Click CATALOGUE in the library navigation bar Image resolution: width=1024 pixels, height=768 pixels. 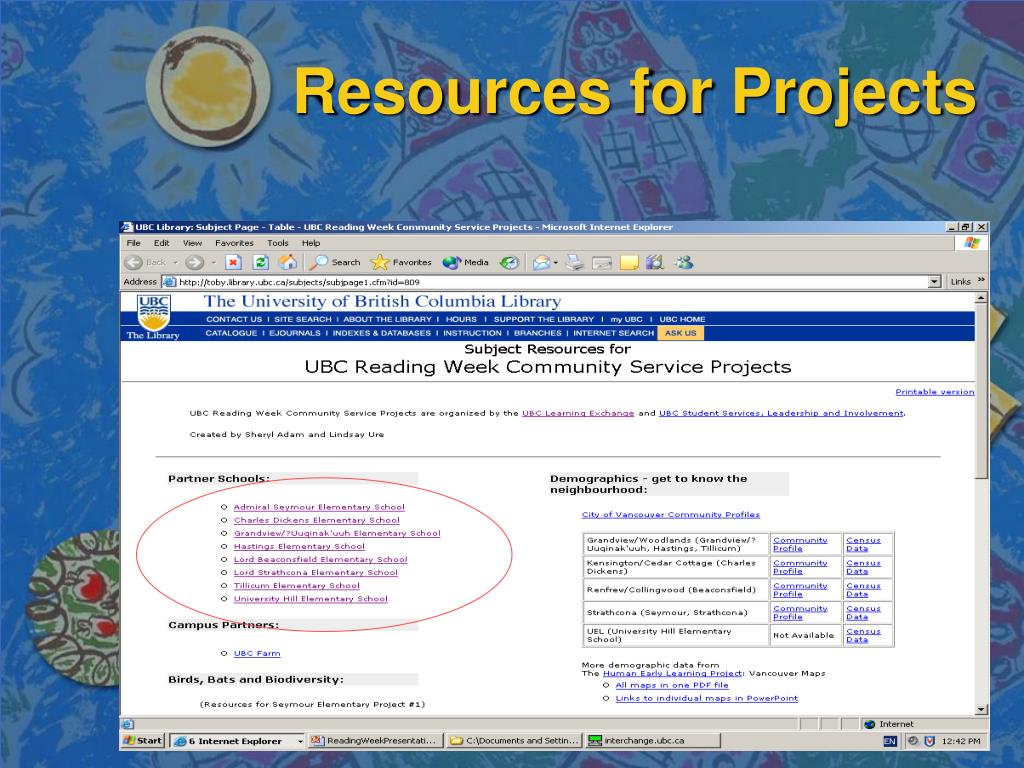tap(231, 333)
